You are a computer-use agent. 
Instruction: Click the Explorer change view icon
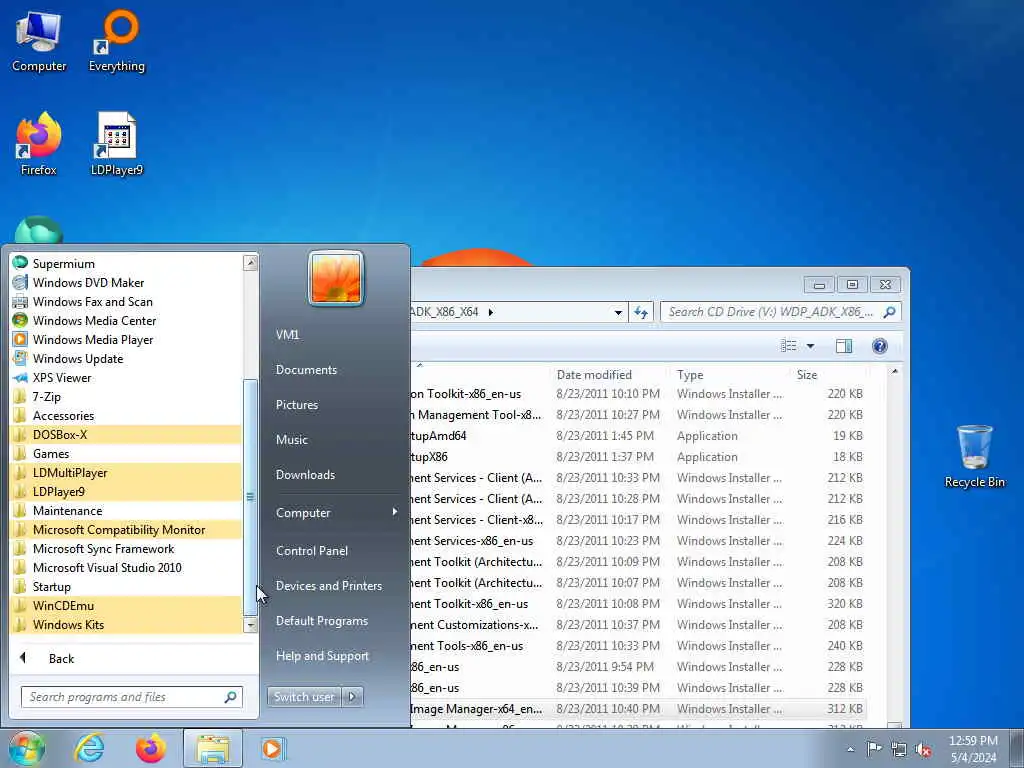click(x=788, y=345)
